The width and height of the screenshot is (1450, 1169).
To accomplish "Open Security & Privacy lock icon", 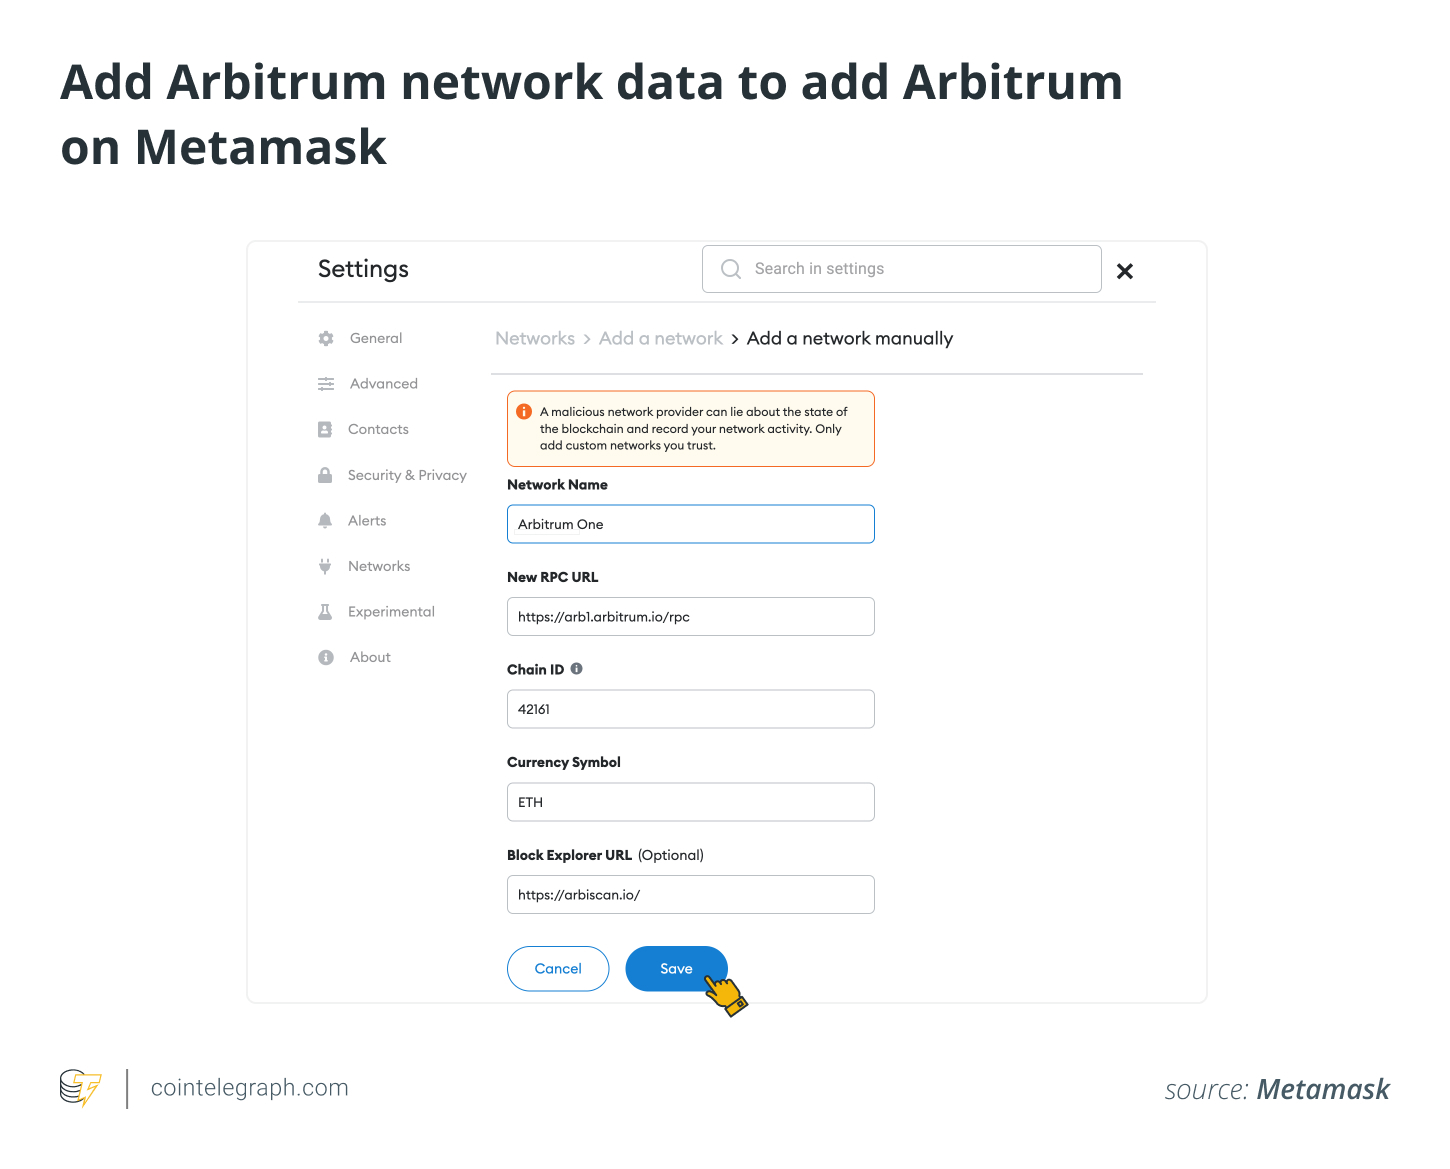I will coord(325,475).
